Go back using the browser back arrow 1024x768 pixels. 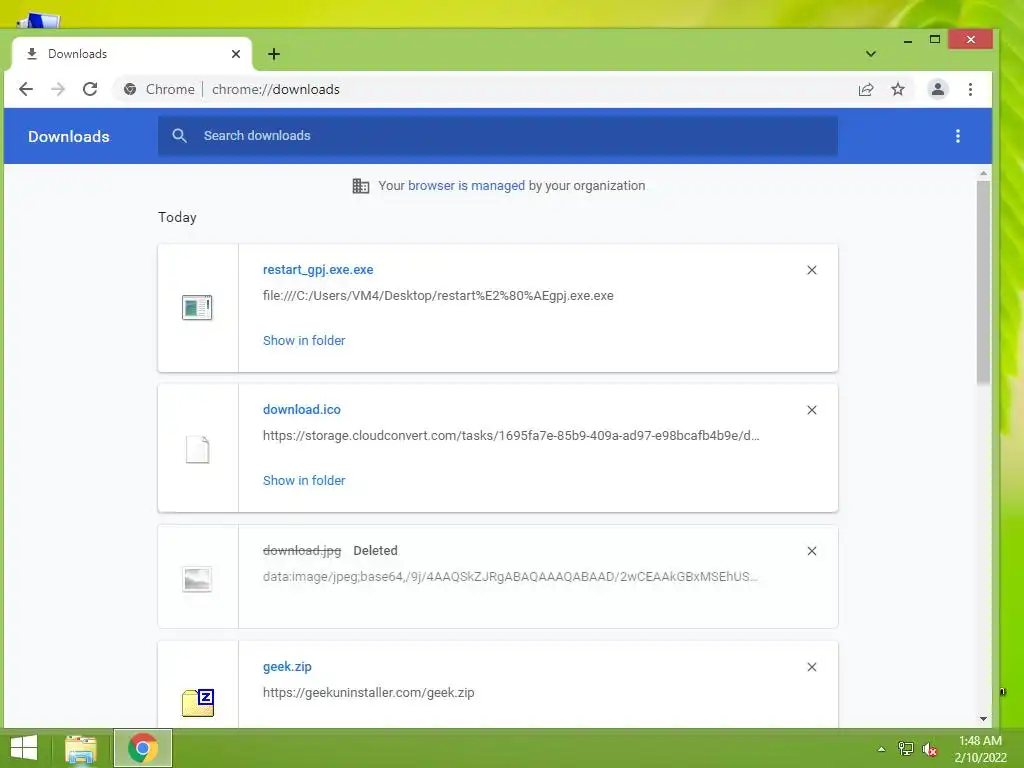coord(25,89)
